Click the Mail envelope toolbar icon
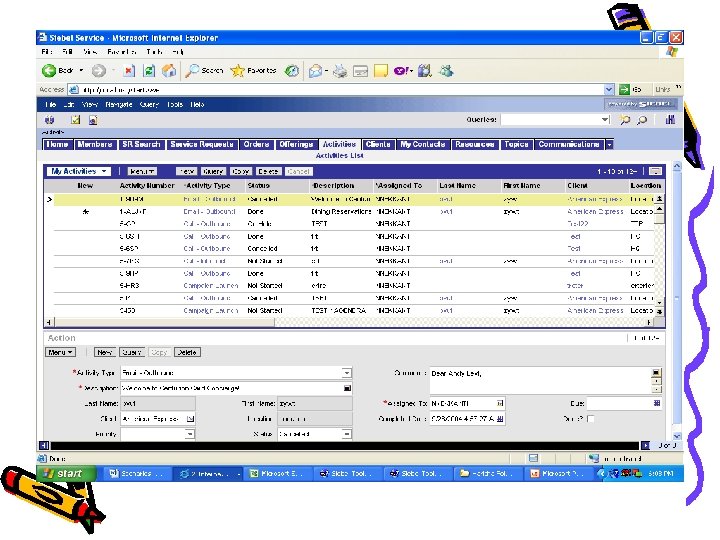The height and width of the screenshot is (540, 720). coord(315,71)
